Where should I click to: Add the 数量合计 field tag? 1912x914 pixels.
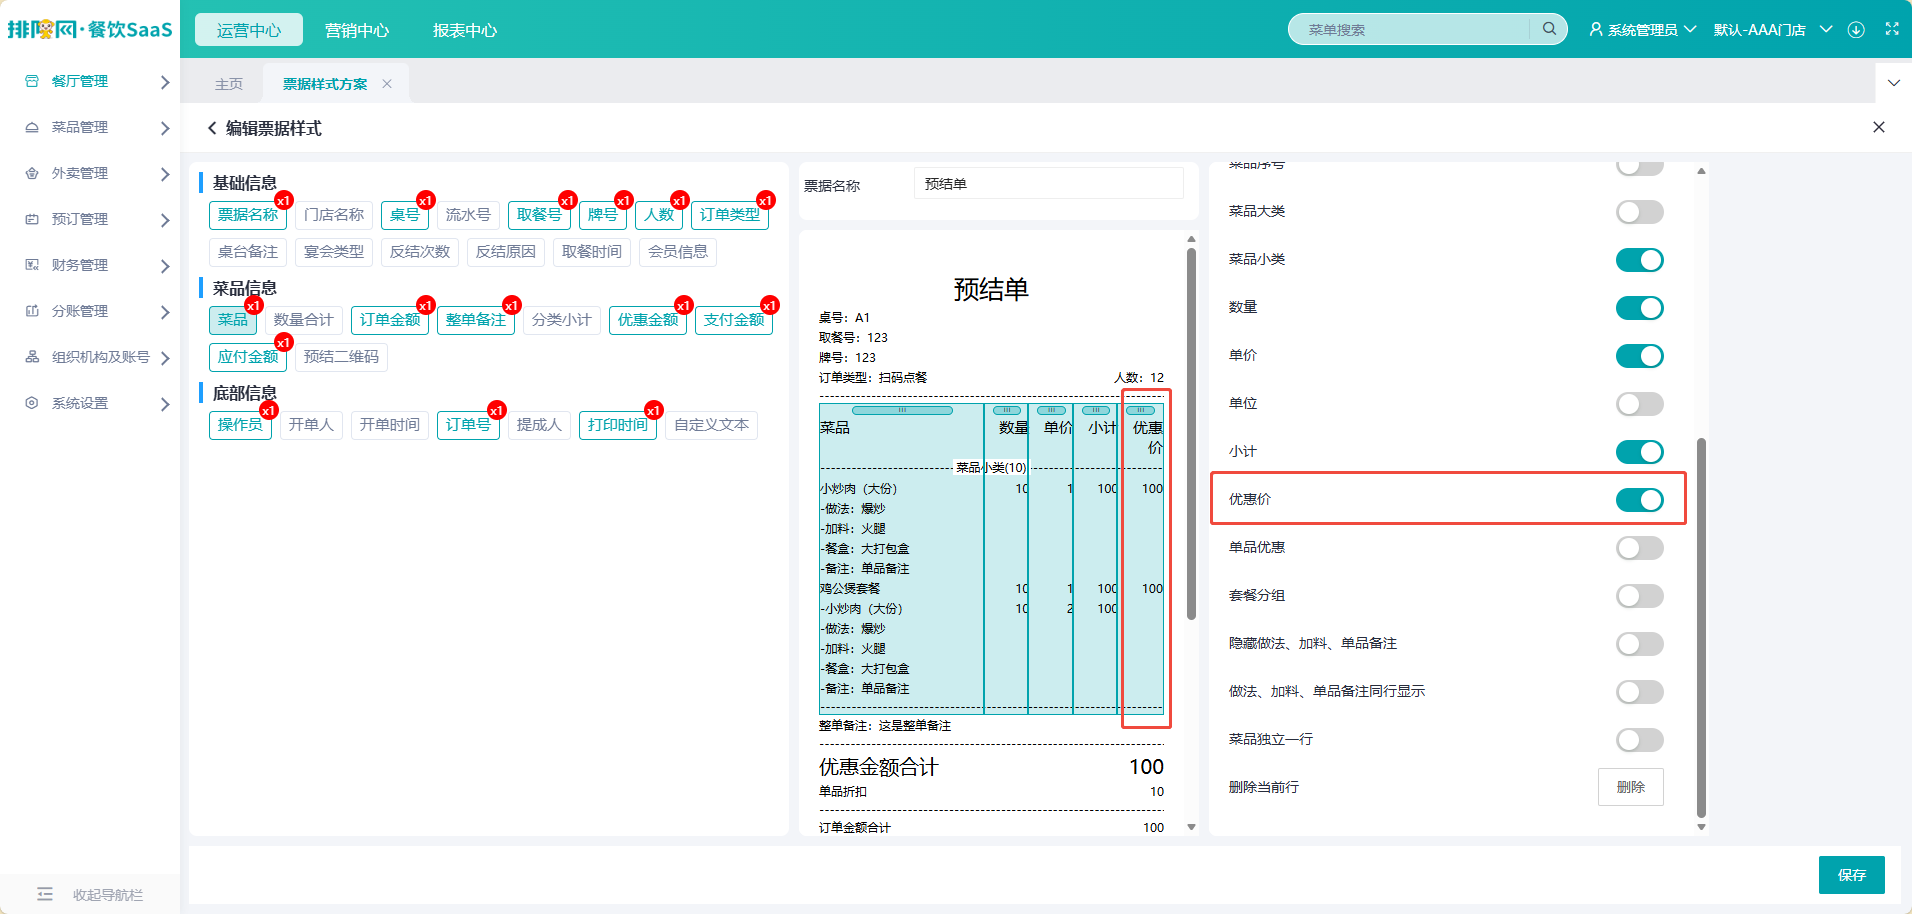pyautogui.click(x=304, y=320)
